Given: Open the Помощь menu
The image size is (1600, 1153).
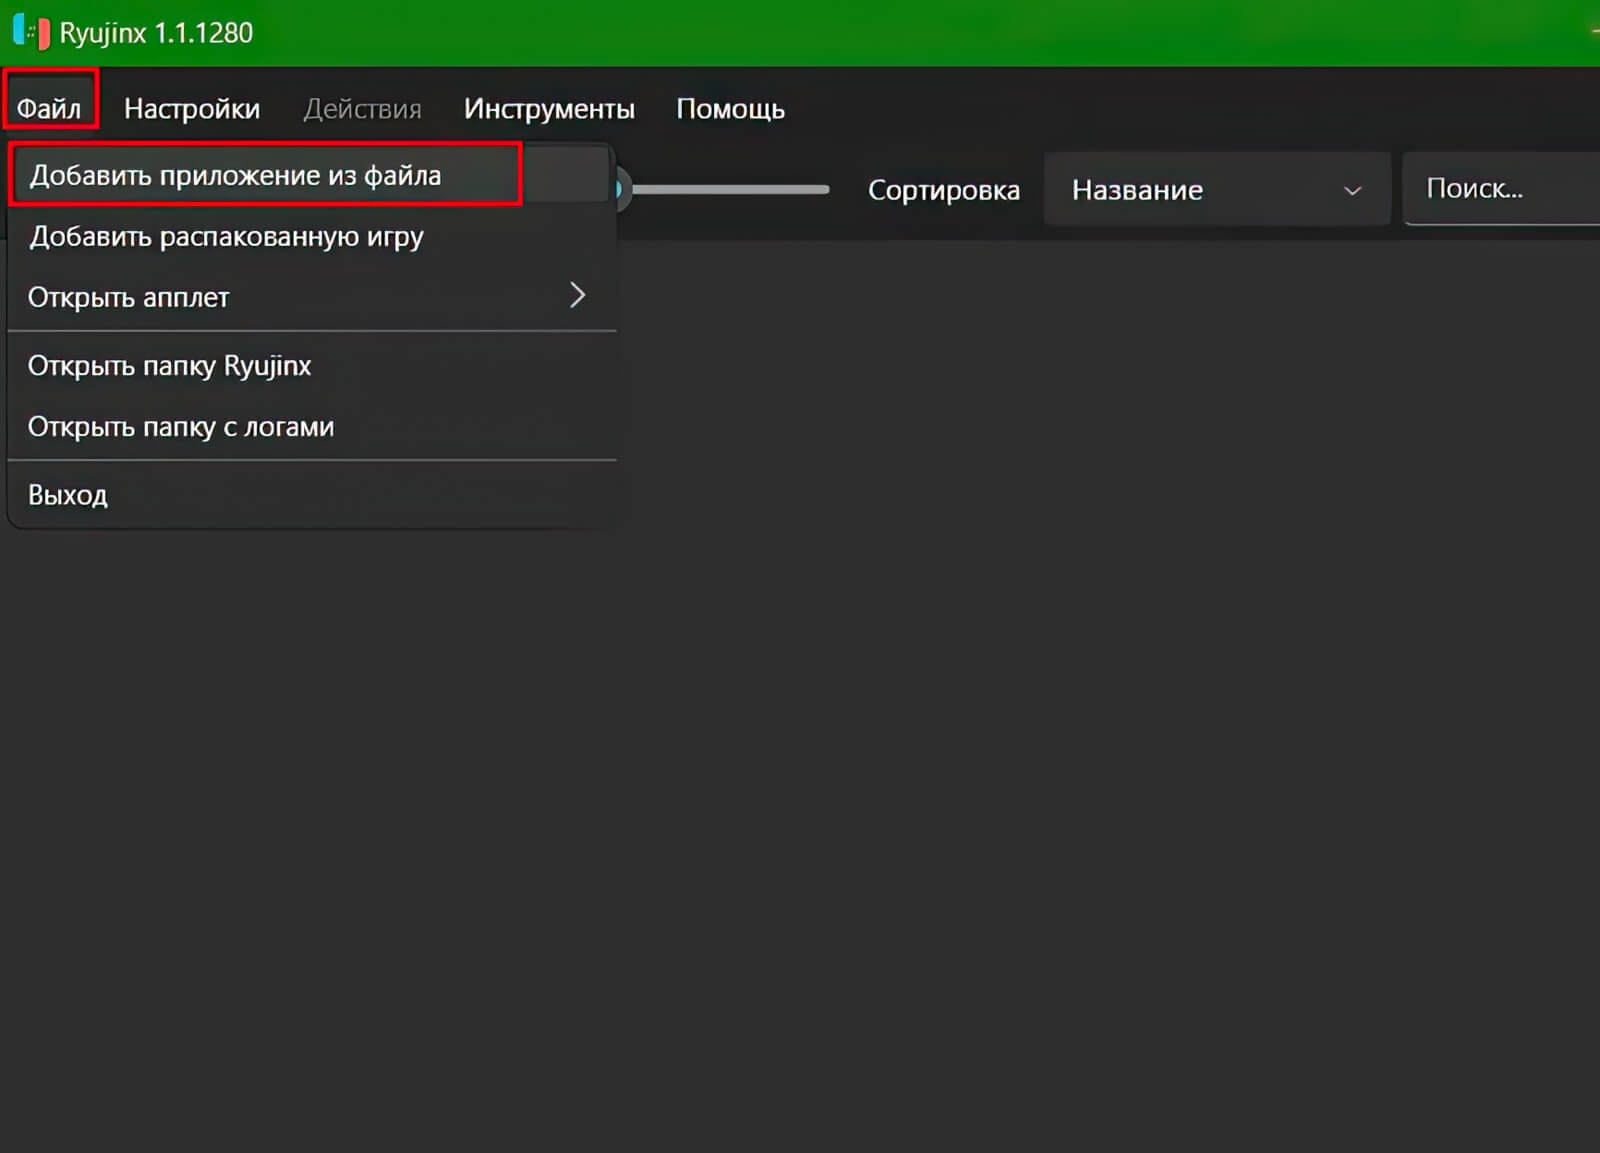Looking at the screenshot, I should click(730, 108).
